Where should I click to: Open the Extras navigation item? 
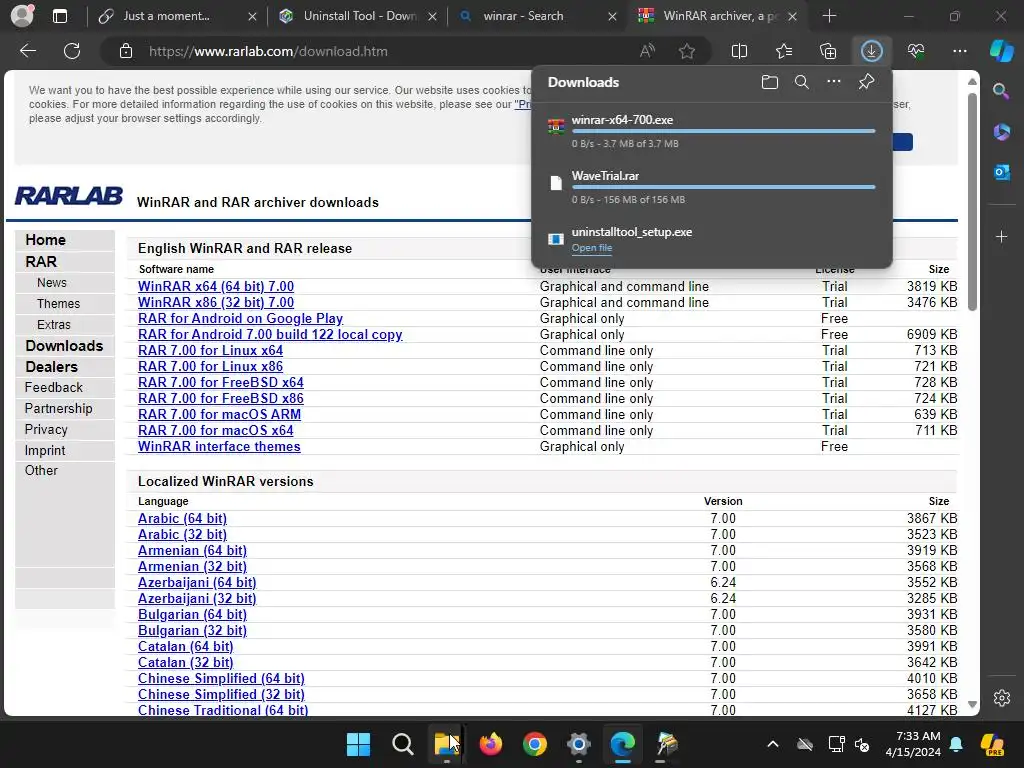pos(54,325)
